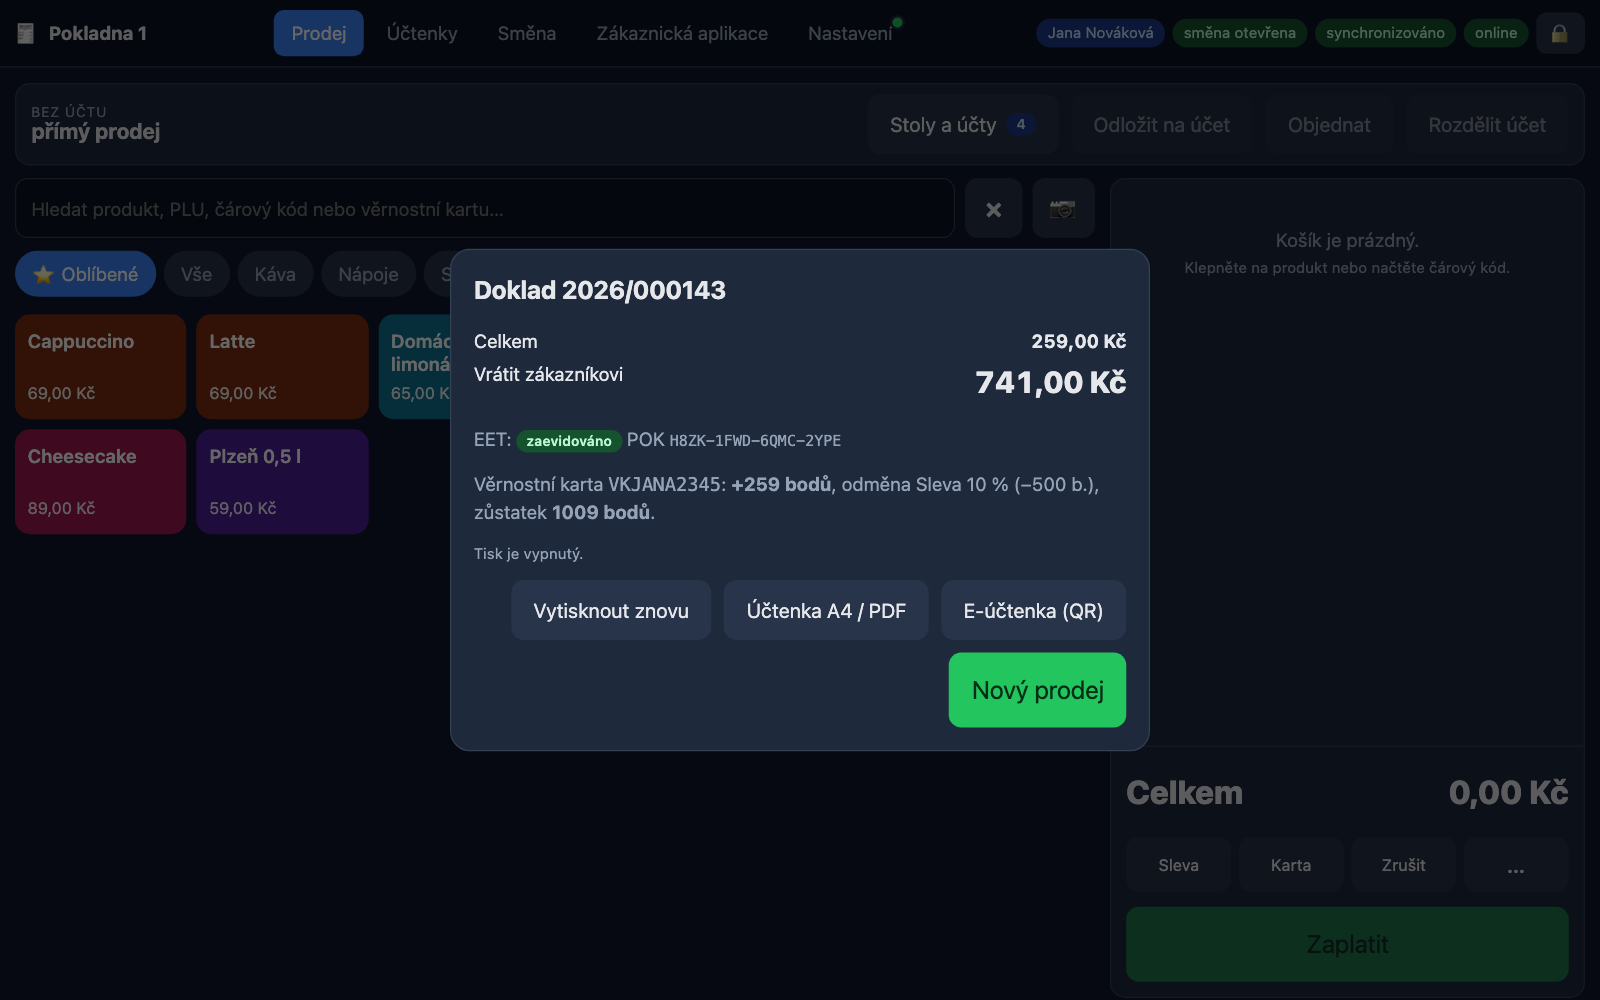Open the Směna tab

point(527,33)
